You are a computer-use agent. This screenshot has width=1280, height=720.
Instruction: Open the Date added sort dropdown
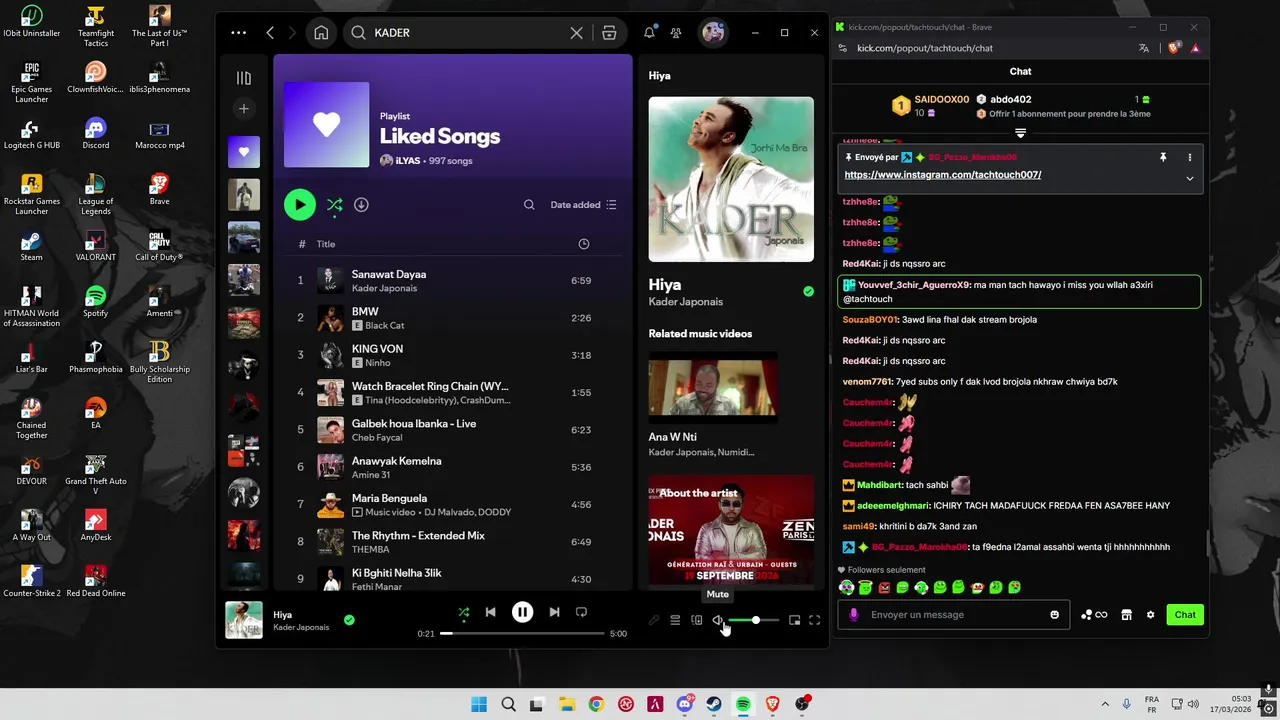[x=584, y=205]
